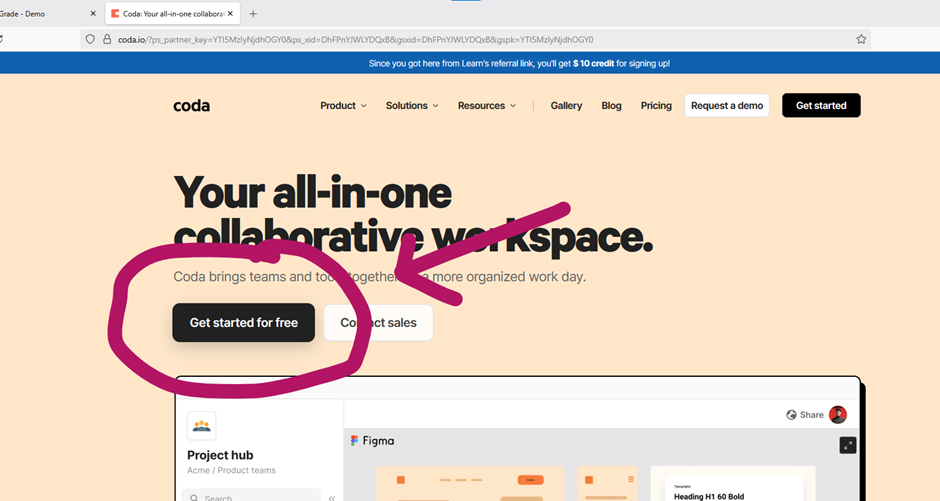
Task: Click the Search field in sidebar
Action: pos(251,496)
